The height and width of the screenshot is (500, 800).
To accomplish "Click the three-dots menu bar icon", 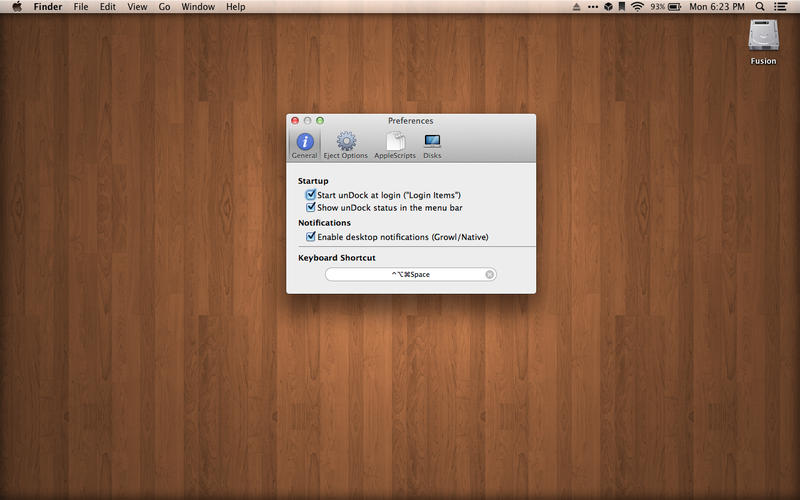I will tap(592, 7).
